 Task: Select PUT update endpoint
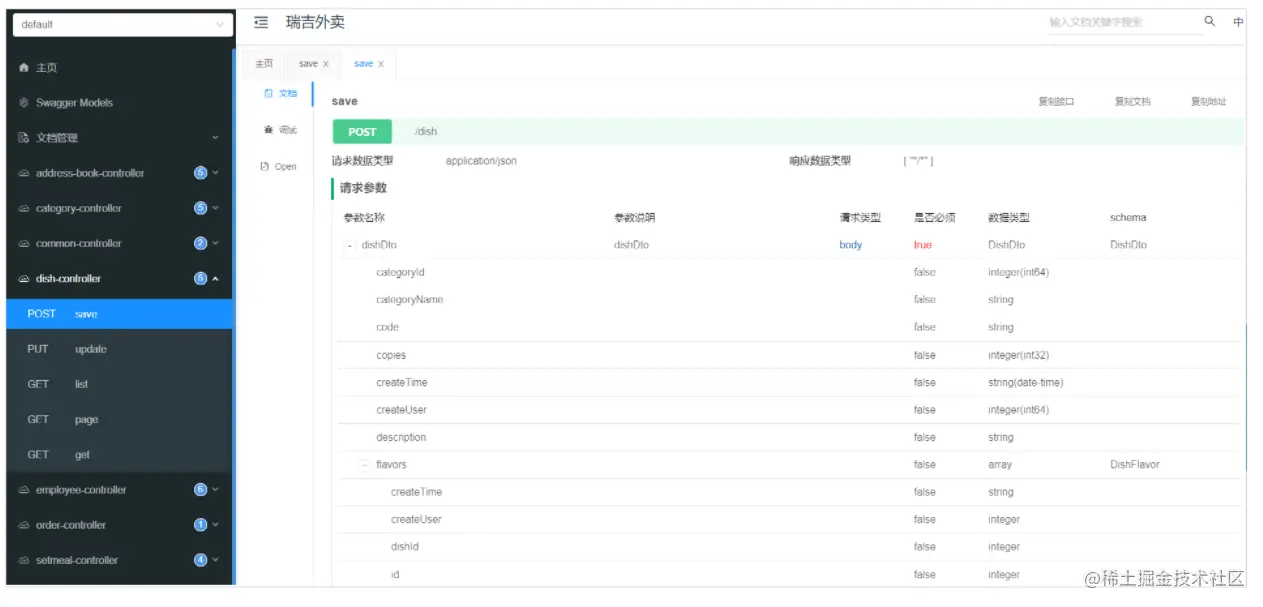(119, 349)
